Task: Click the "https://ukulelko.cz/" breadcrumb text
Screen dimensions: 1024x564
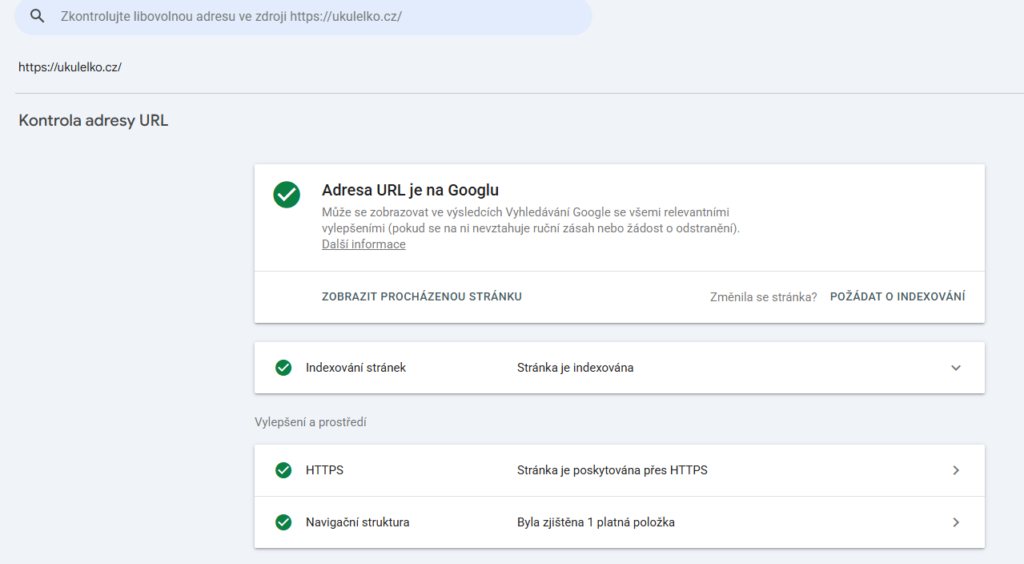Action: coord(70,67)
